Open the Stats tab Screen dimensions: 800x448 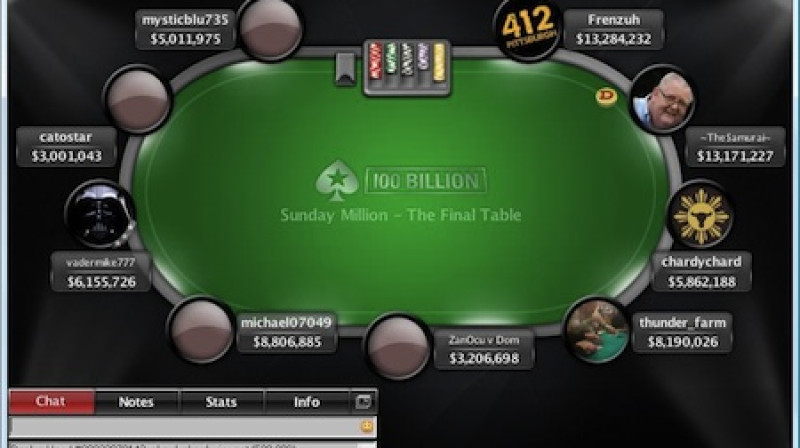[x=221, y=402]
